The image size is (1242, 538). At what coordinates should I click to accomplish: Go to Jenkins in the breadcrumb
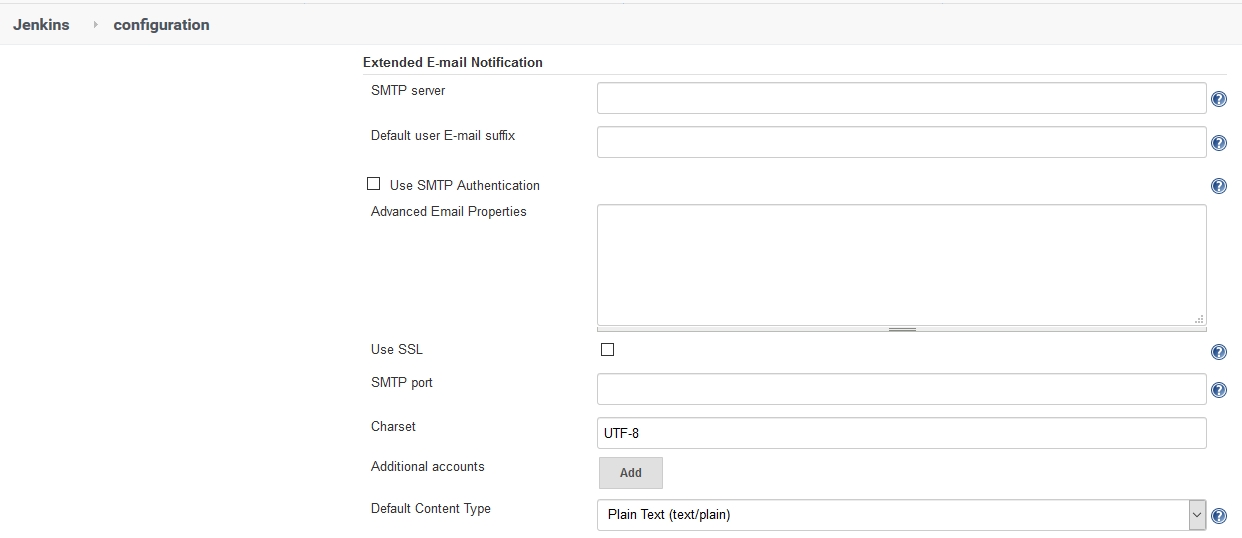pos(41,25)
